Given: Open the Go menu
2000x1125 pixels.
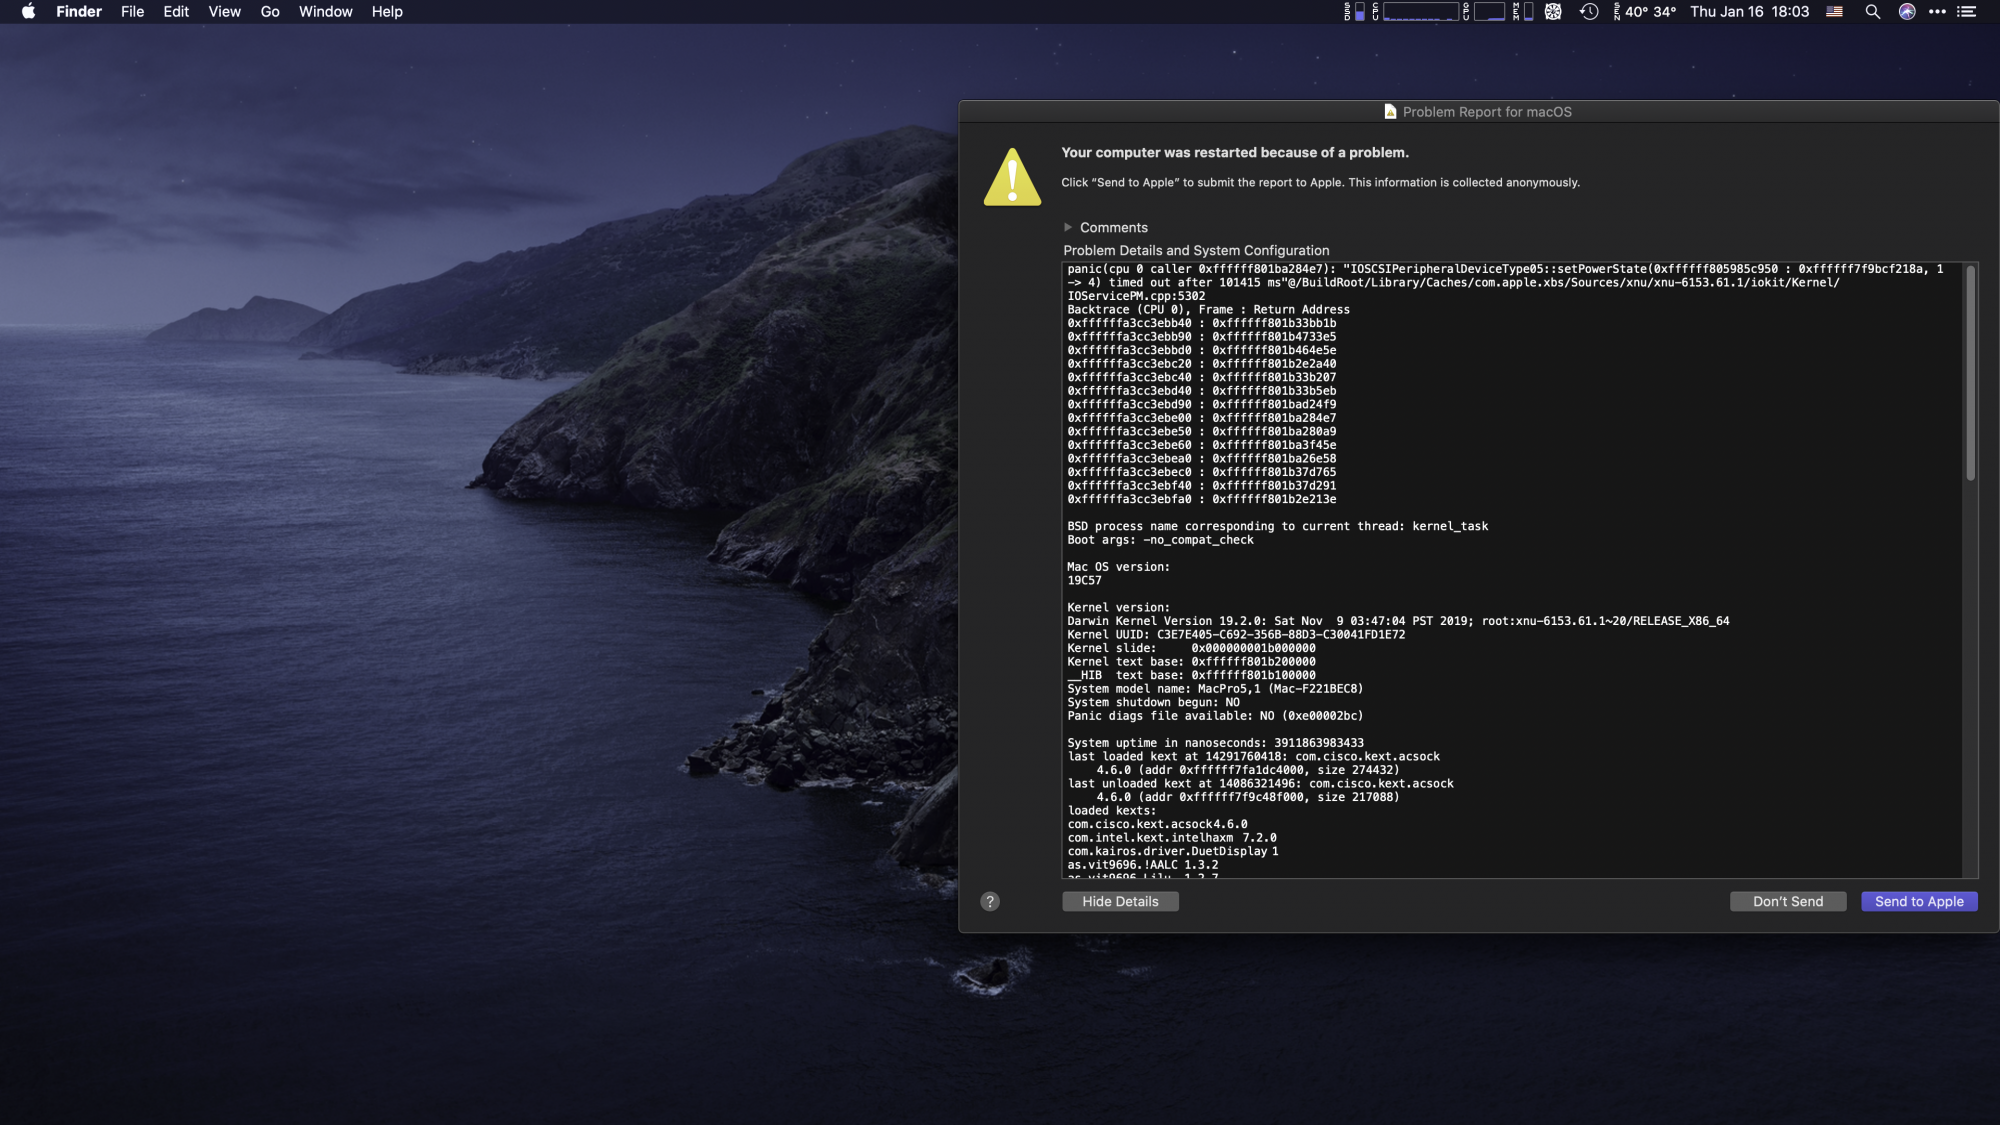Looking at the screenshot, I should [270, 12].
